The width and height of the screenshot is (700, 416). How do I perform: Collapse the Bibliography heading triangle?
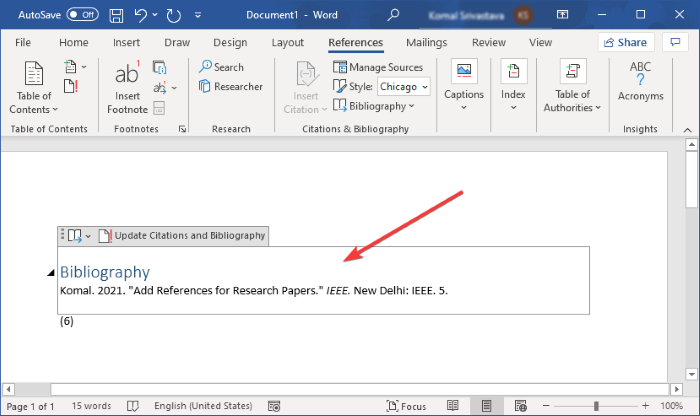click(x=51, y=274)
